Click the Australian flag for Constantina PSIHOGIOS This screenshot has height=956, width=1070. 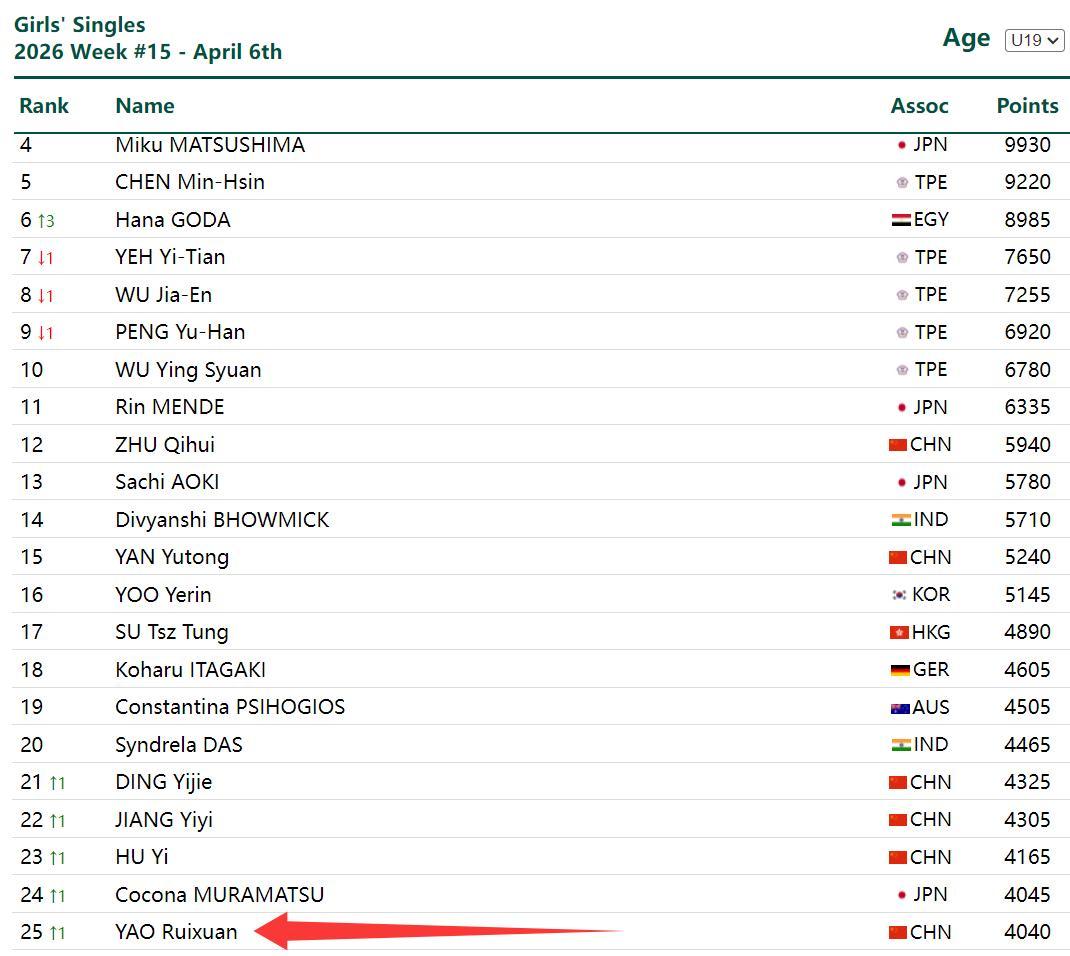[x=899, y=708]
